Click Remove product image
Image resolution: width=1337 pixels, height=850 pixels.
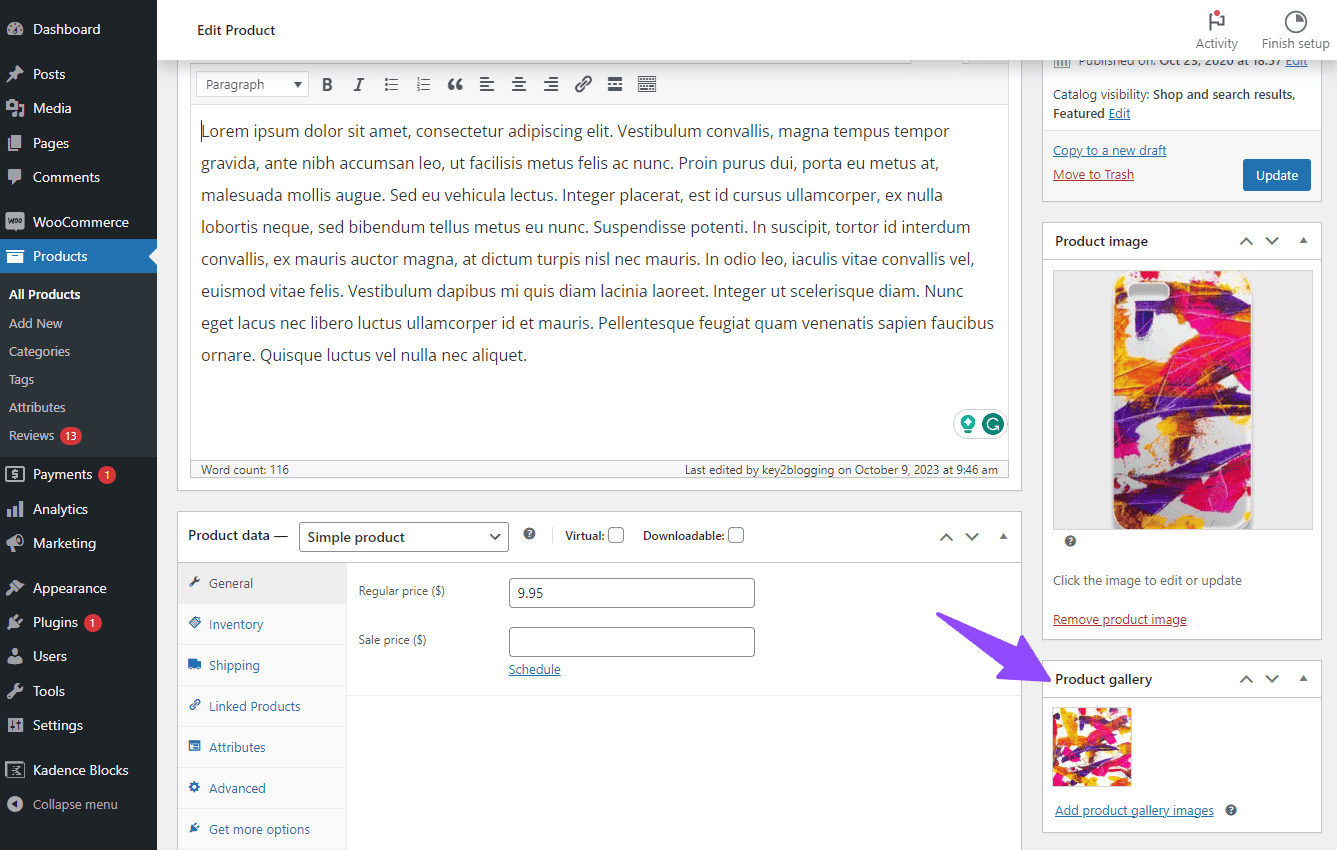tap(1119, 619)
